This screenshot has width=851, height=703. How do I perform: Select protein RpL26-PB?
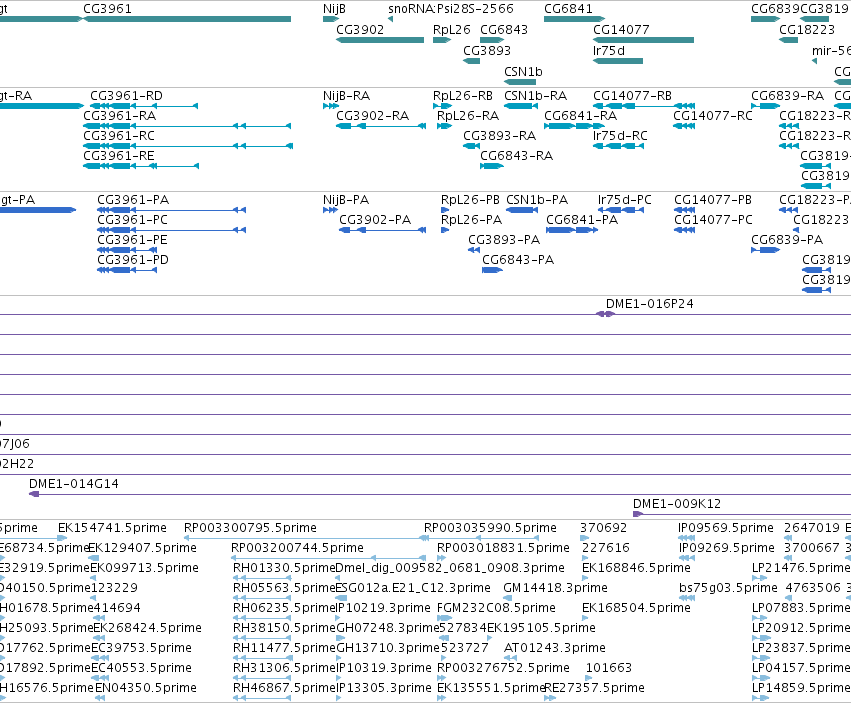click(x=471, y=200)
